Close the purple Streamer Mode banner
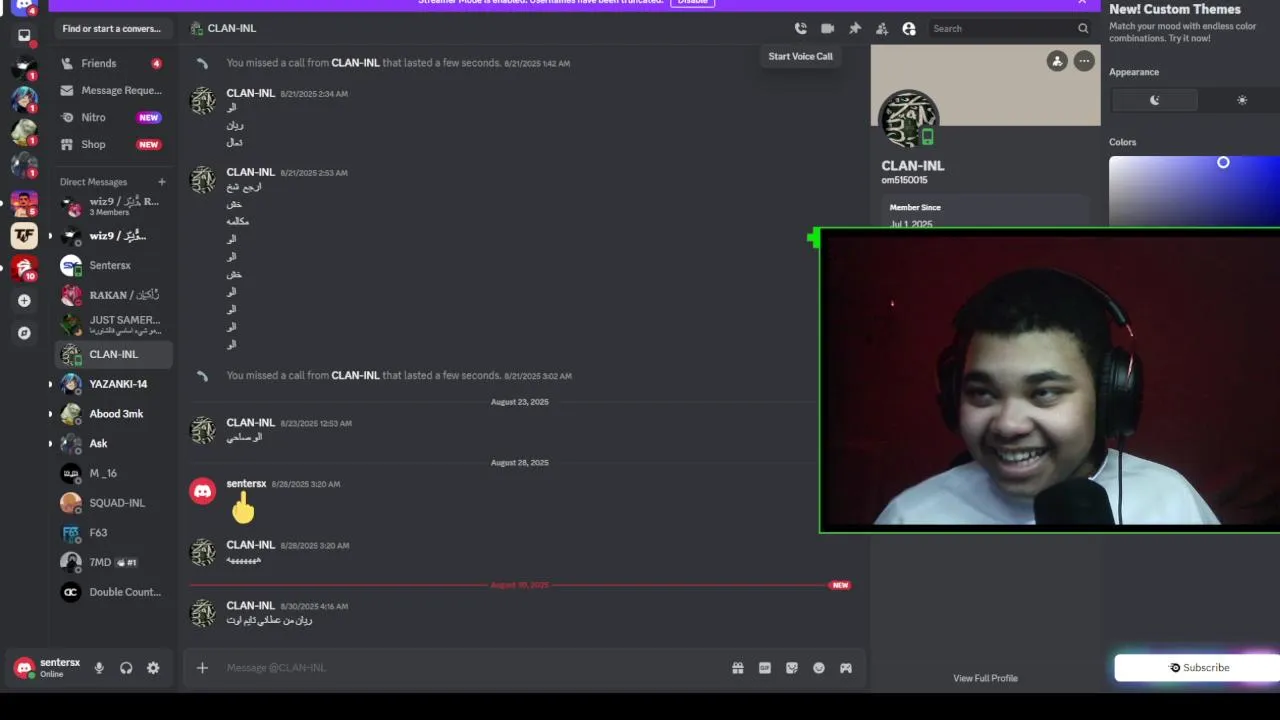The width and height of the screenshot is (1280, 720). (1082, 2)
